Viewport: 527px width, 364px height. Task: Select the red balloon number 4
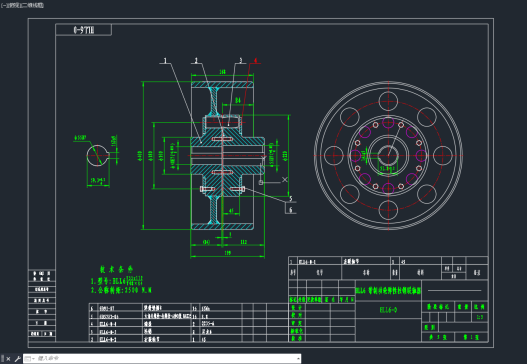pos(255,60)
